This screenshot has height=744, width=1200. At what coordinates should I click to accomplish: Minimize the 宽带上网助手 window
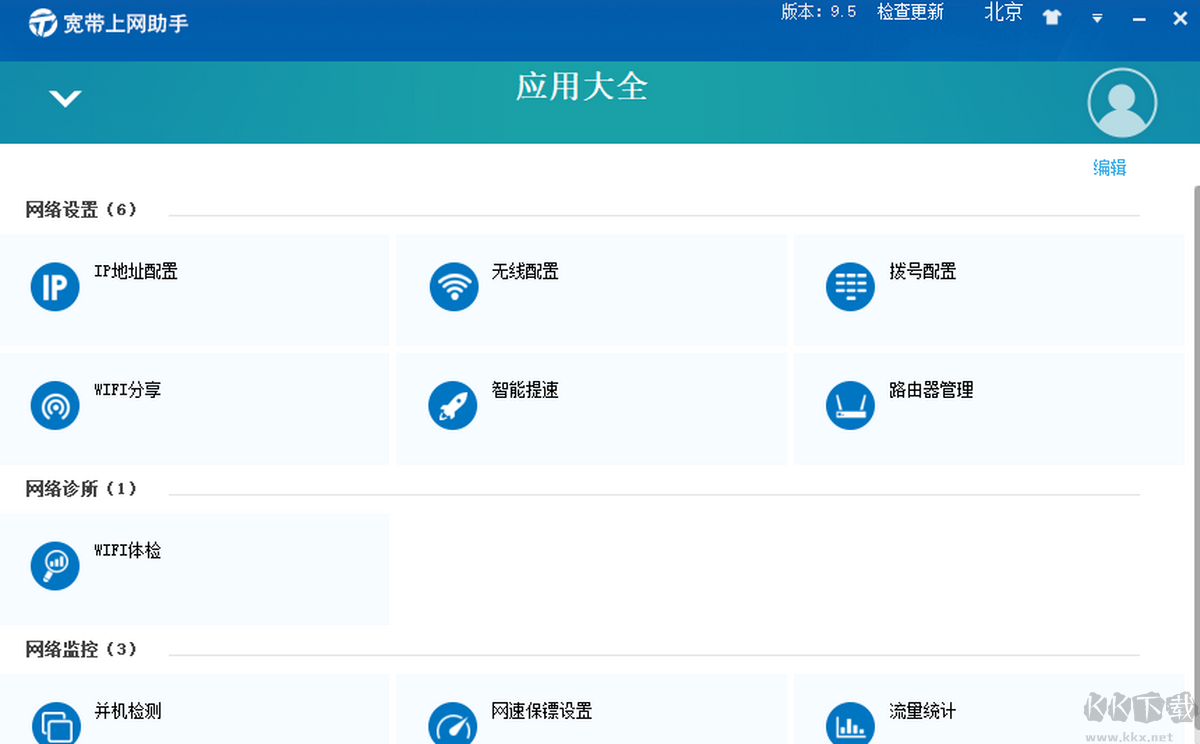tap(1139, 19)
